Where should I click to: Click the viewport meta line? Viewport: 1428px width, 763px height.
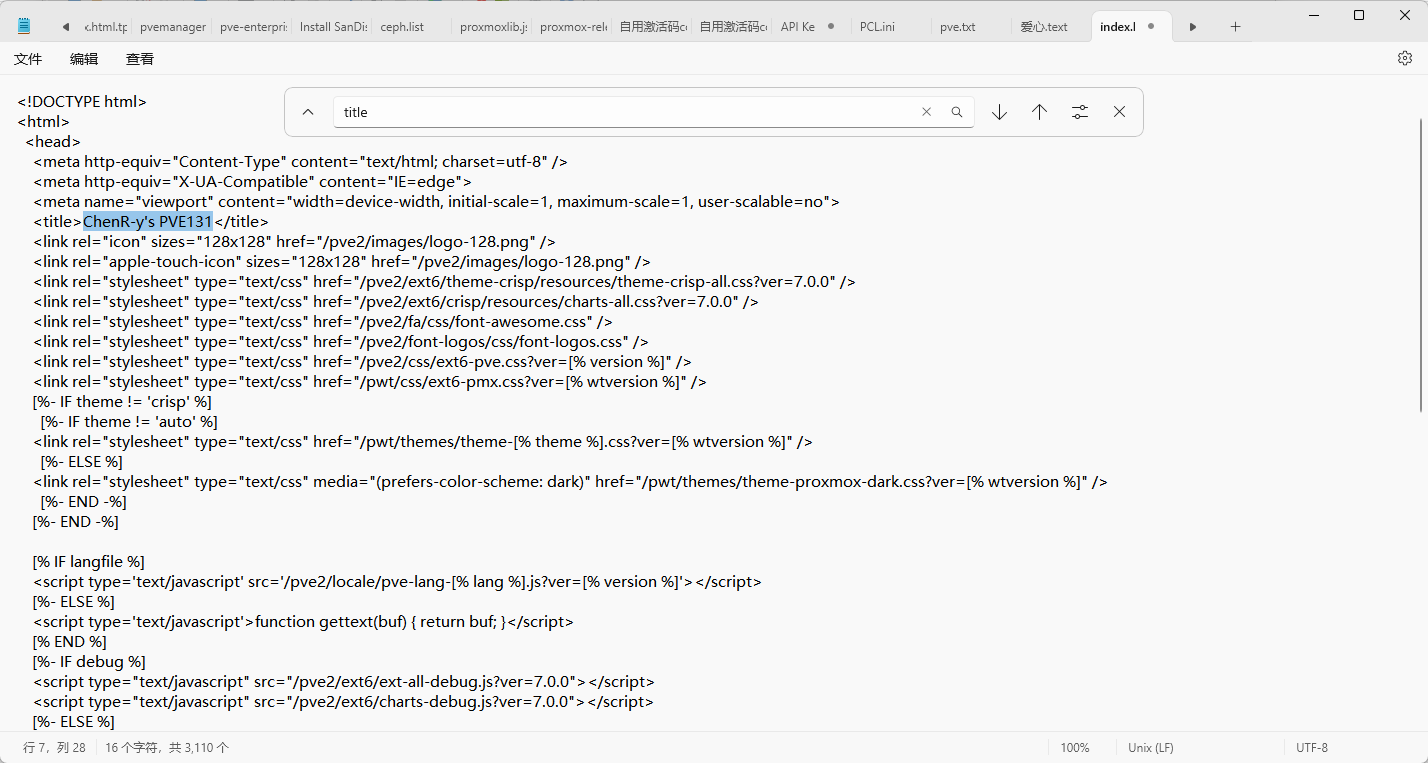436,201
